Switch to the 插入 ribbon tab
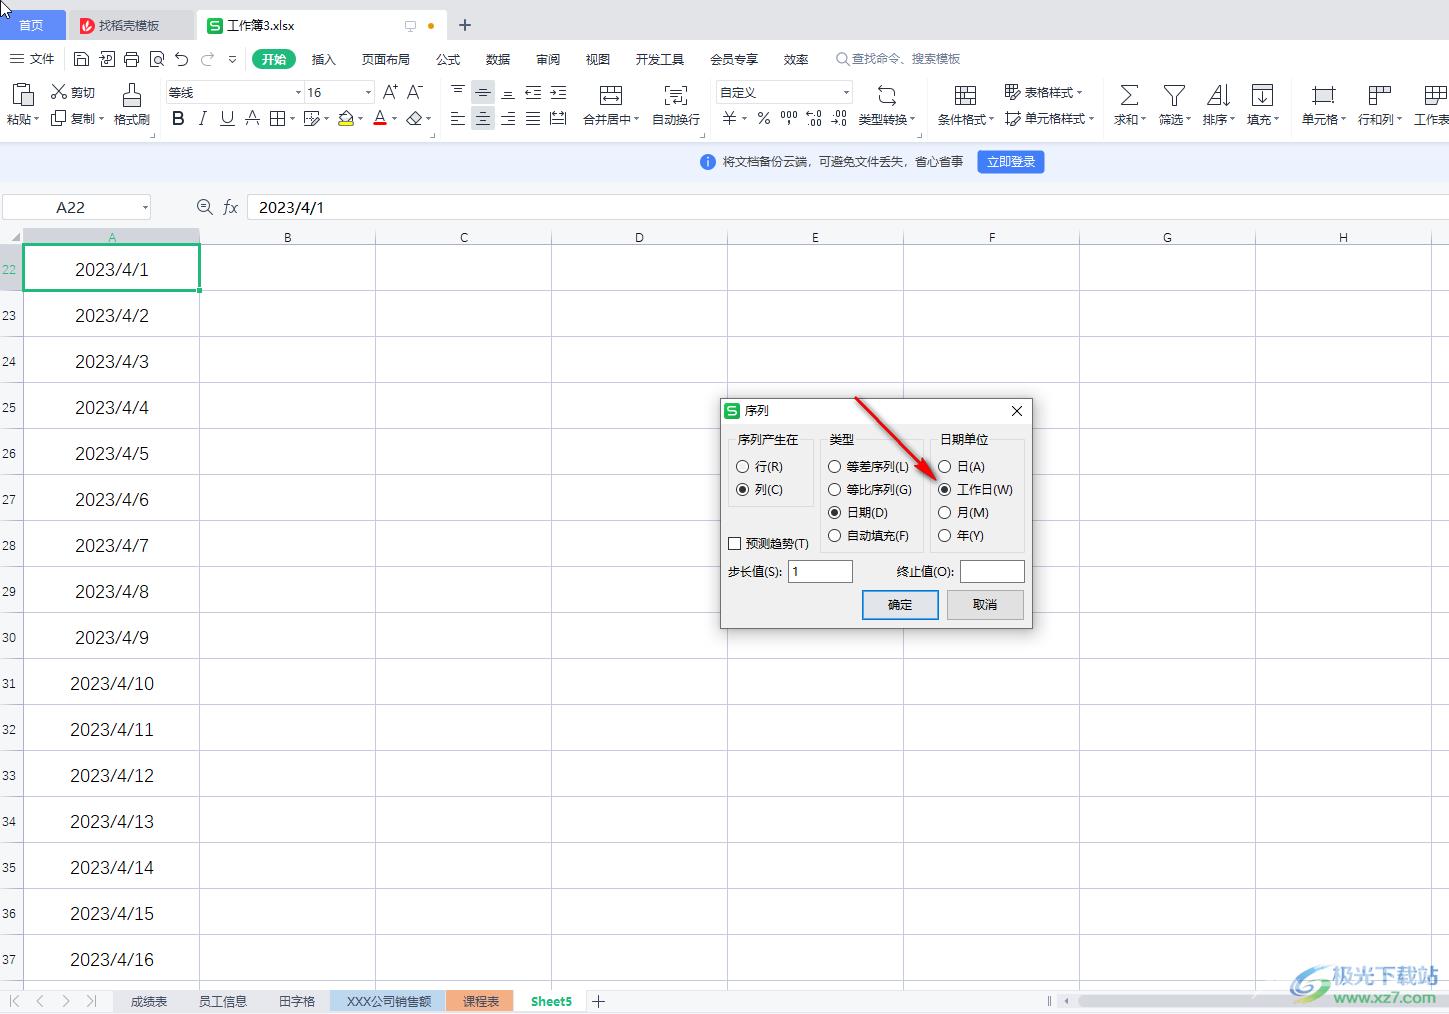The image size is (1449, 1014). coord(323,59)
